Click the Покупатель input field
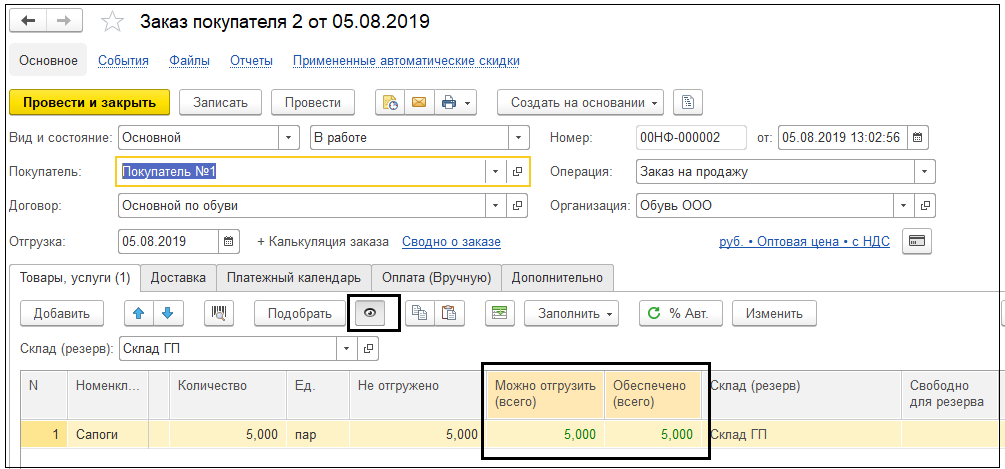 pyautogui.click(x=300, y=171)
